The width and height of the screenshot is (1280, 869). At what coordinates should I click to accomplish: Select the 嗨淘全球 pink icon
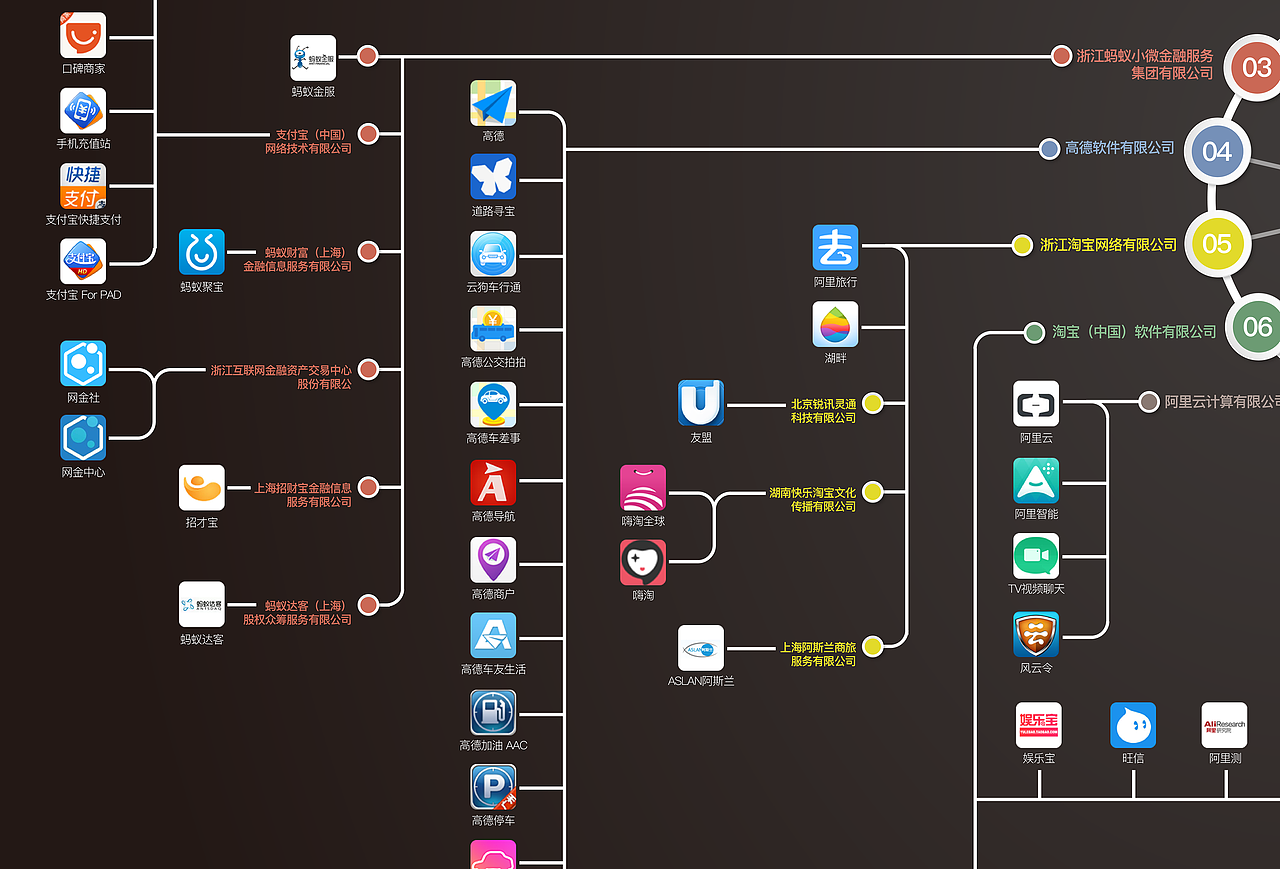point(643,488)
